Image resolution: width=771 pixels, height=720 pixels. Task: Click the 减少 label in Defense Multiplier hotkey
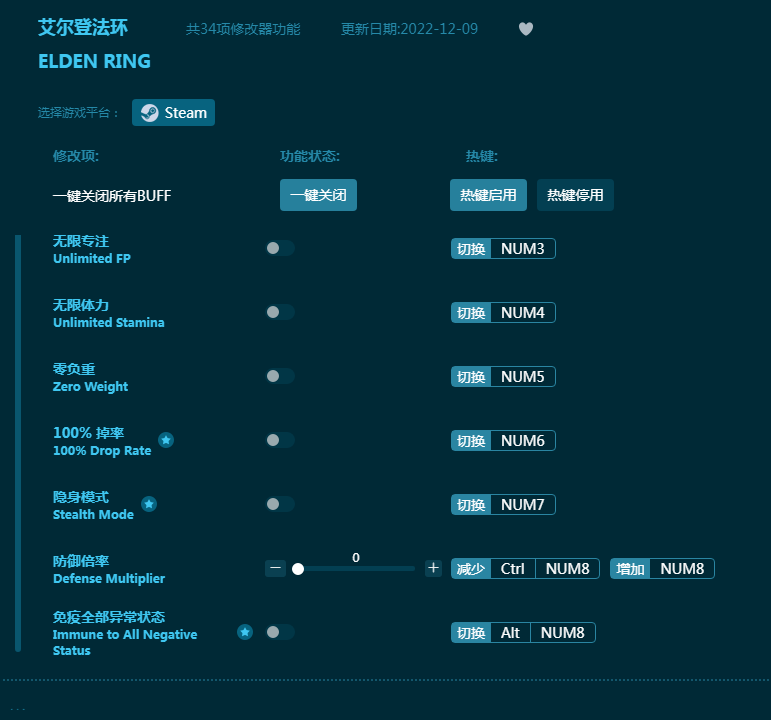point(471,569)
